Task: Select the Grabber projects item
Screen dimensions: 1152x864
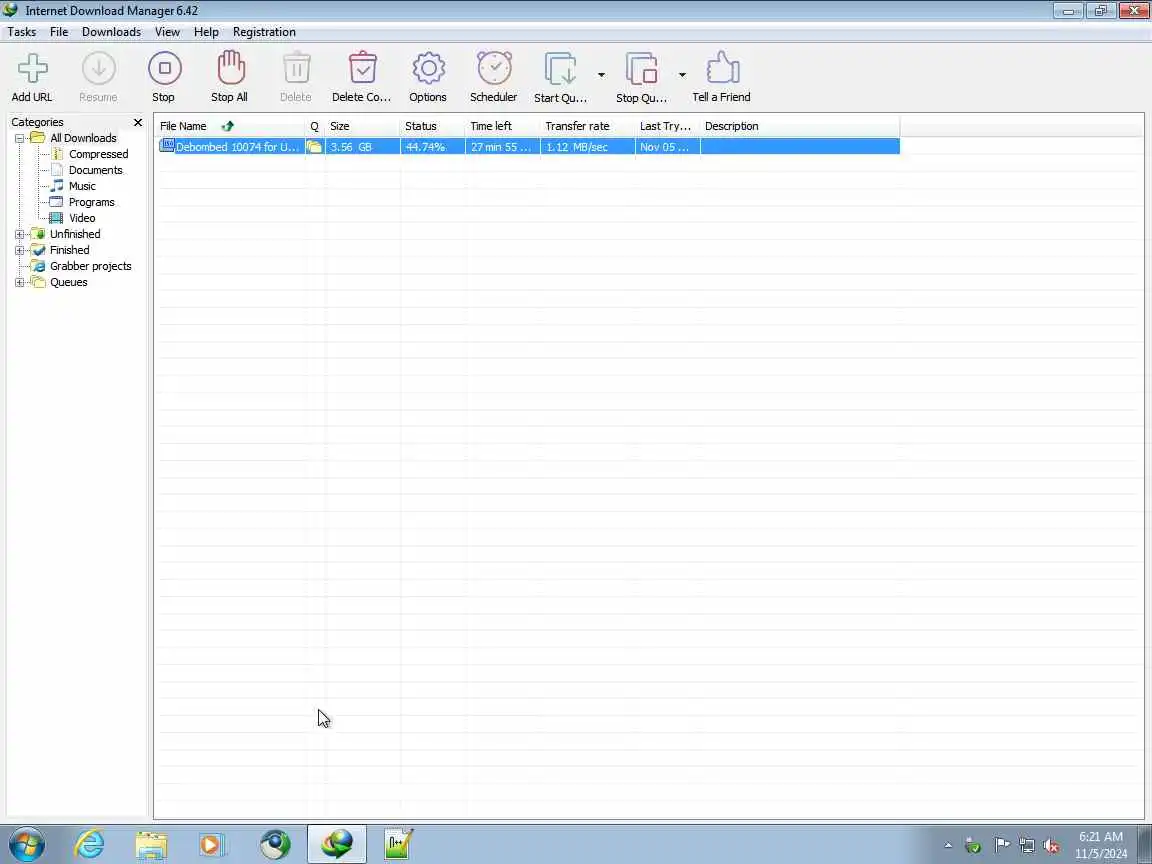Action: point(90,267)
